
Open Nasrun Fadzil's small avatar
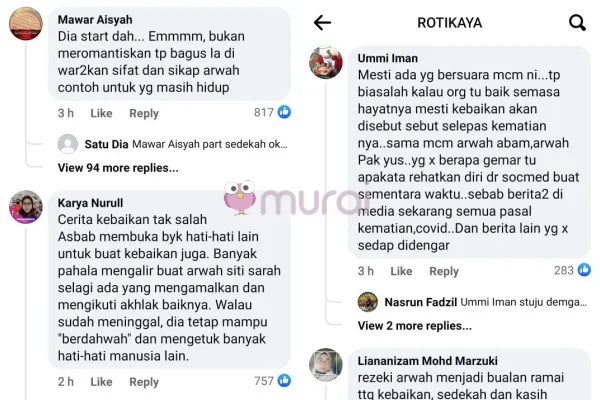click(x=368, y=302)
